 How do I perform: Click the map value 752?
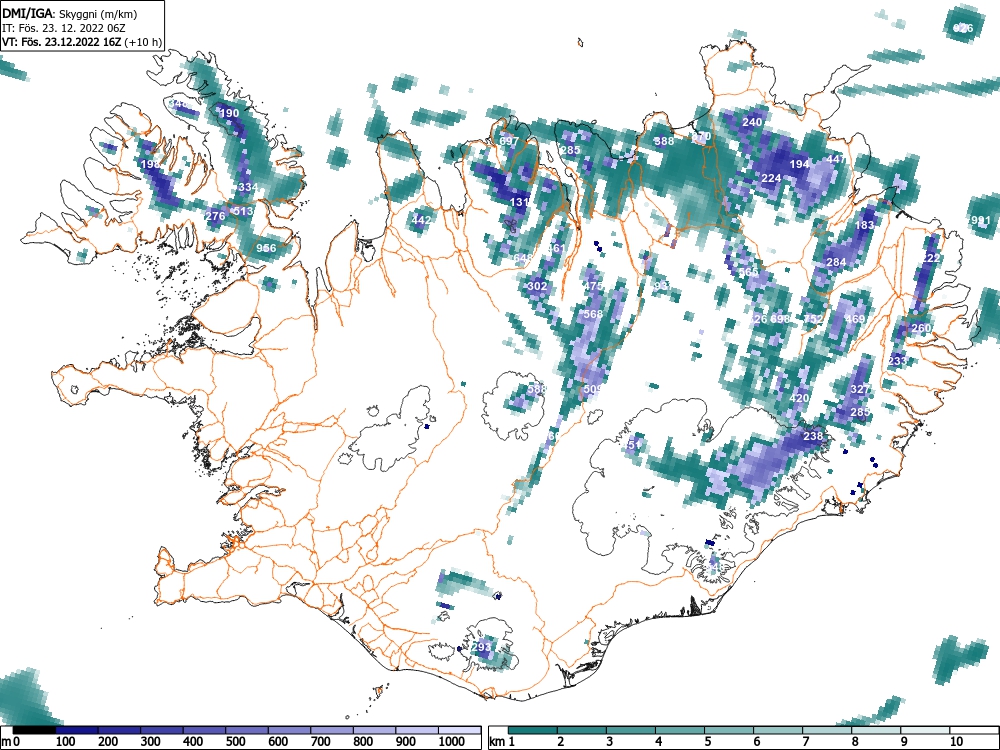813,319
